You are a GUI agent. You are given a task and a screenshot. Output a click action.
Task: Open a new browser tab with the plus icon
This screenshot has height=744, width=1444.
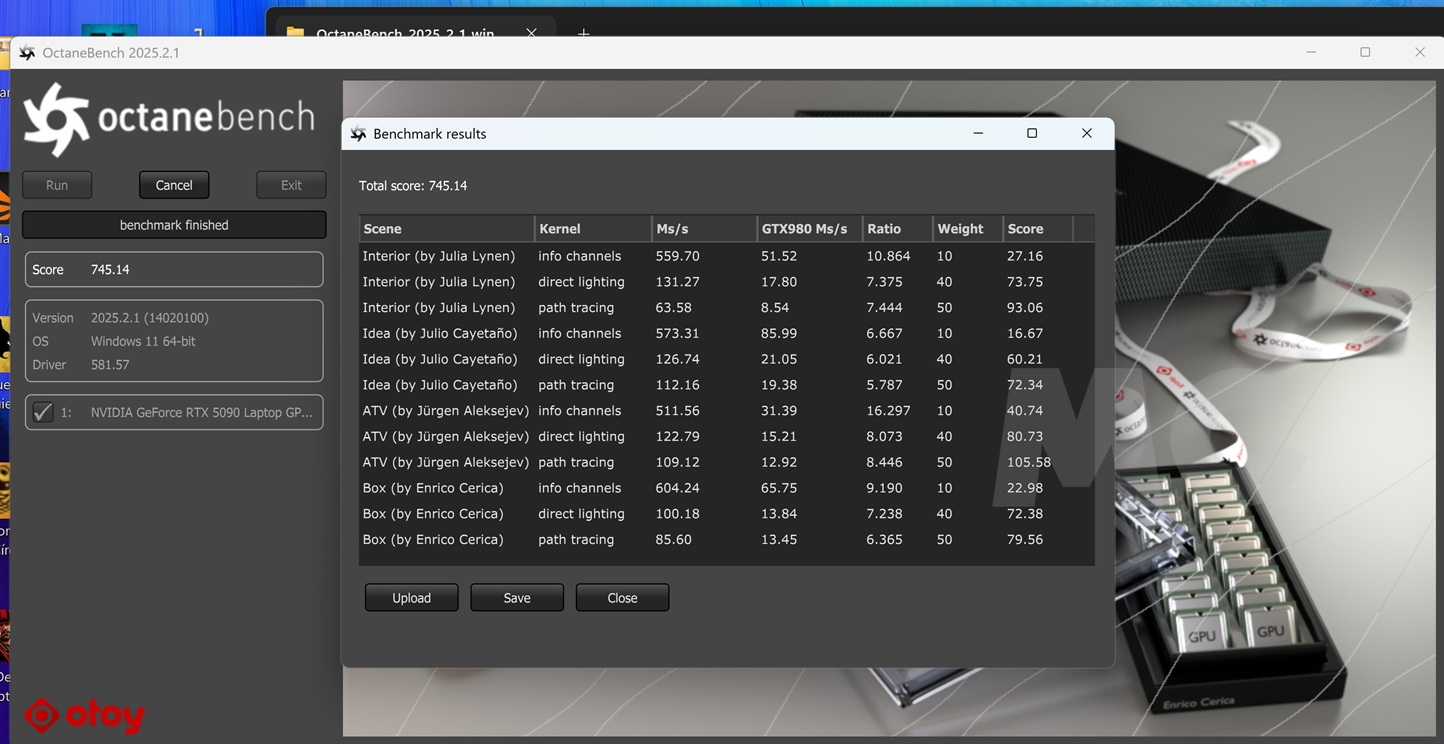(583, 33)
